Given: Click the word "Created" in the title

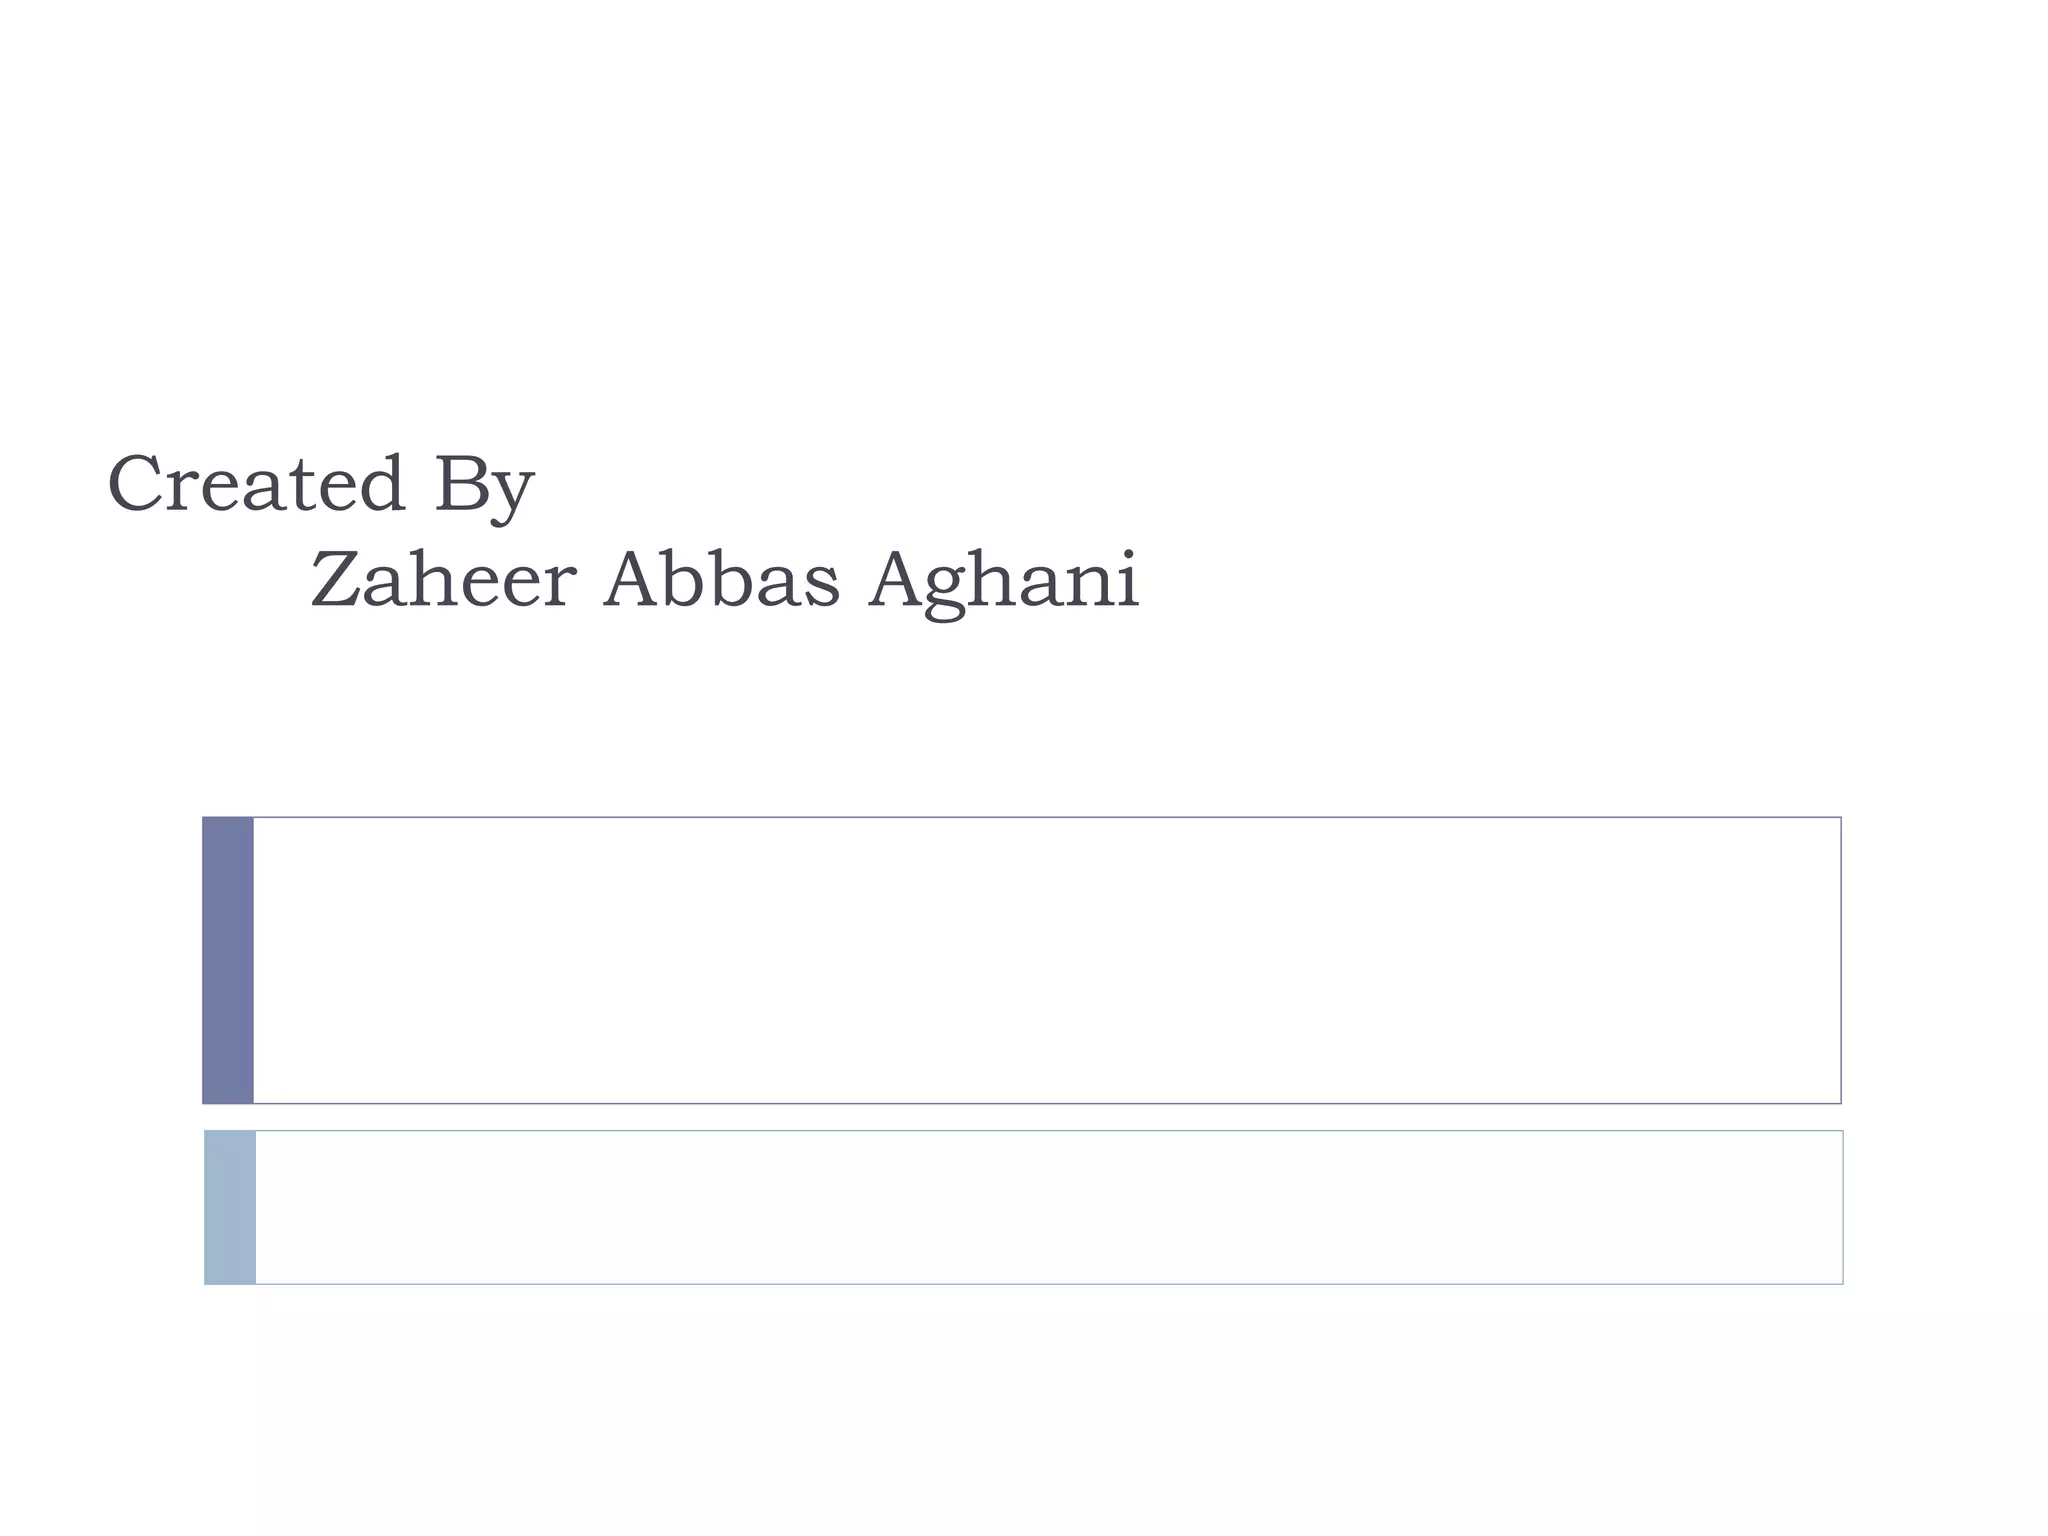Looking at the screenshot, I should tap(256, 485).
